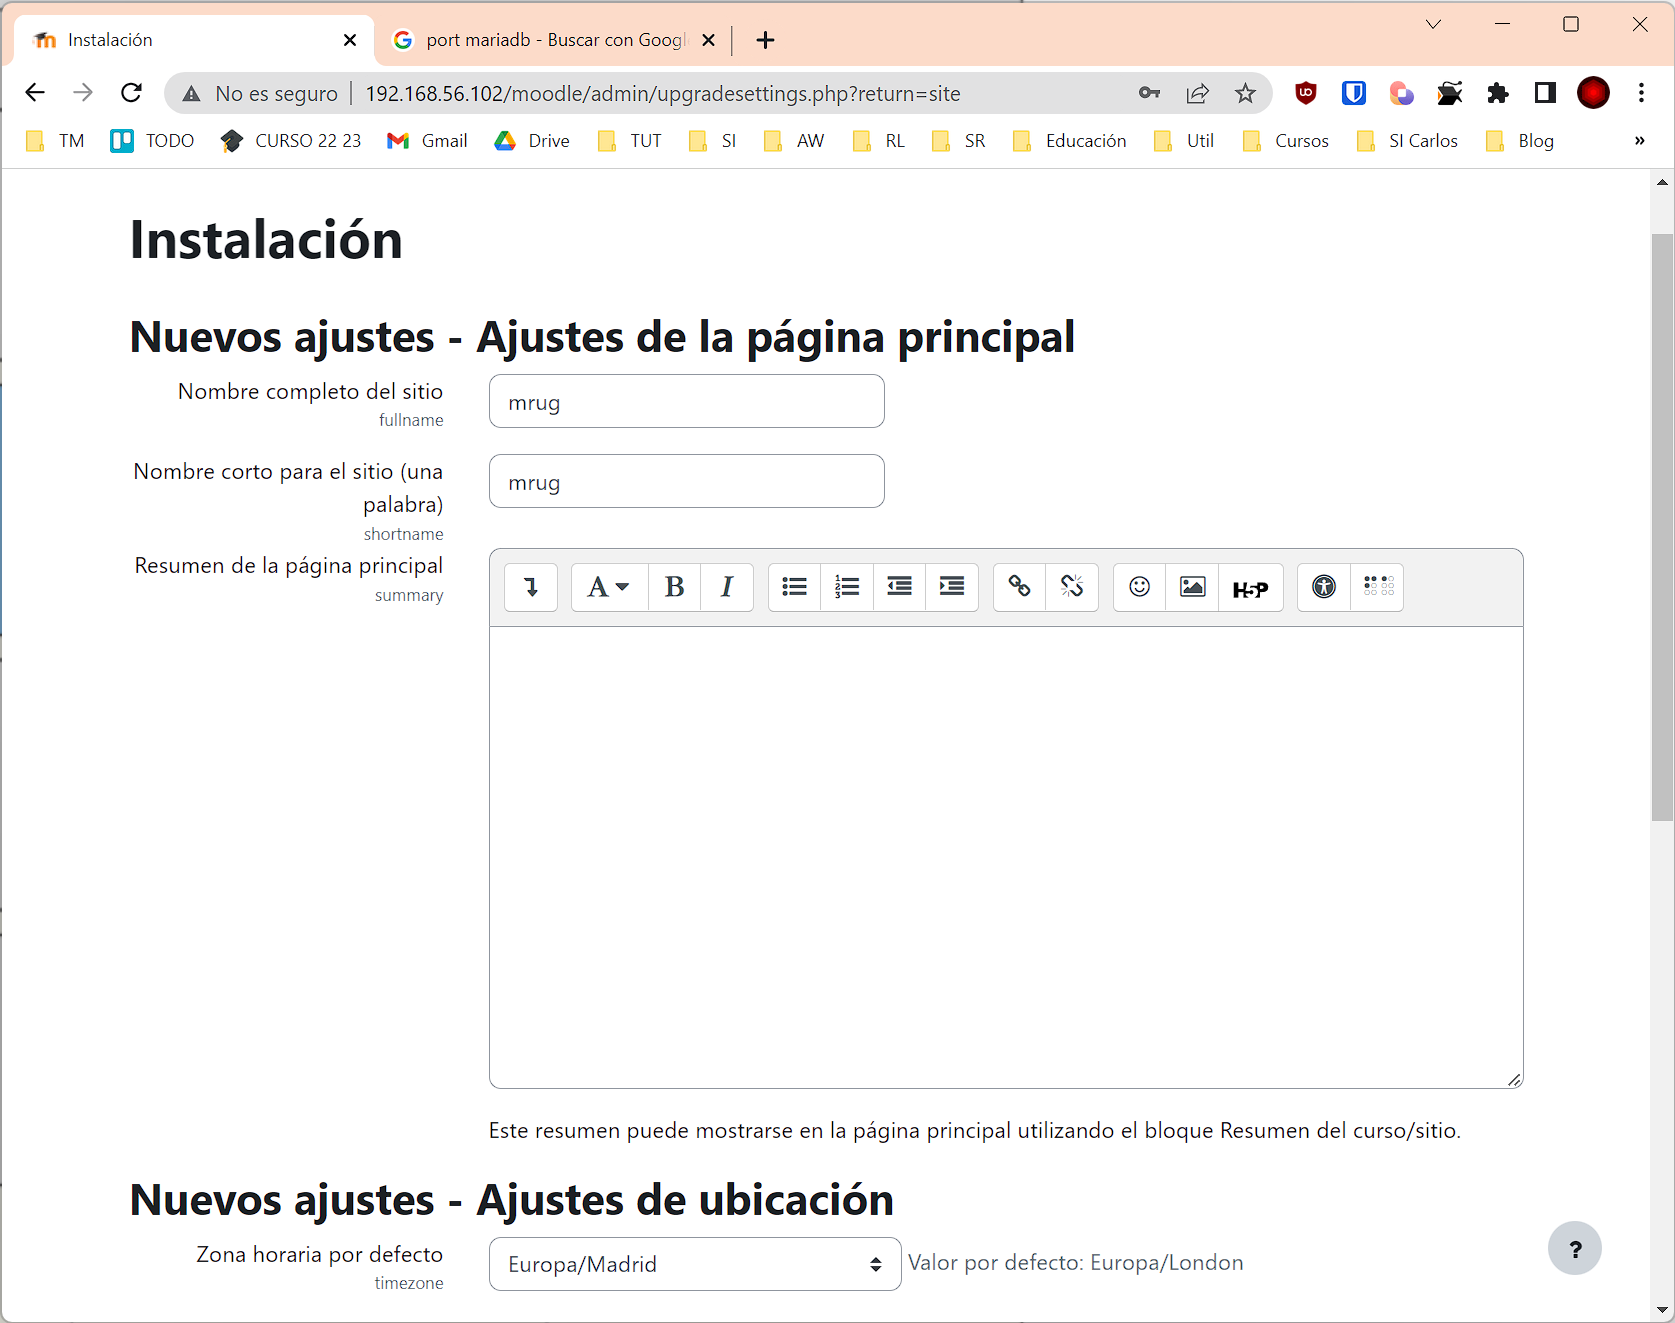Image resolution: width=1675 pixels, height=1323 pixels.
Task: Toggle italic formatting in summary editor
Action: [727, 587]
